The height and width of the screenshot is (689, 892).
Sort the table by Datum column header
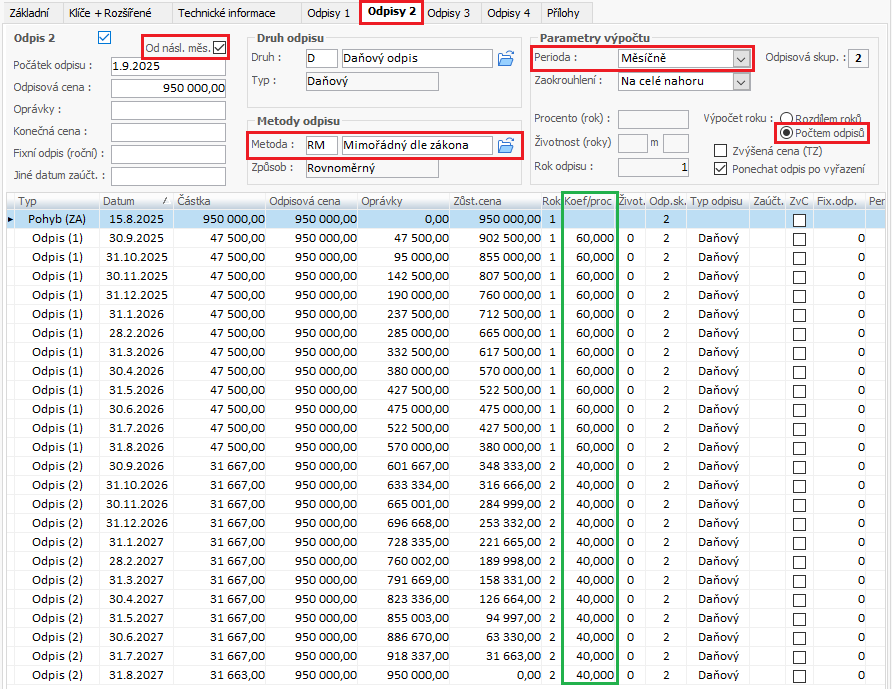pos(136,201)
